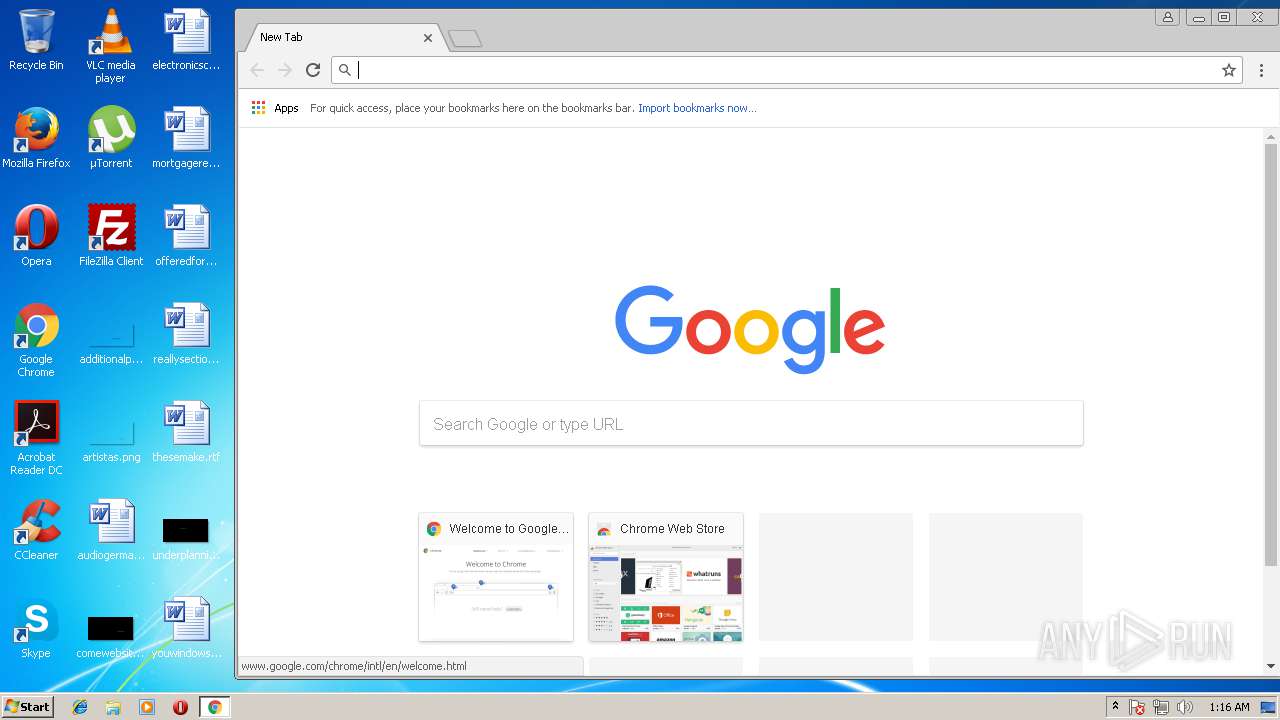Select the thesemake.rtf desktop file
The image size is (1280, 720).
186,432
